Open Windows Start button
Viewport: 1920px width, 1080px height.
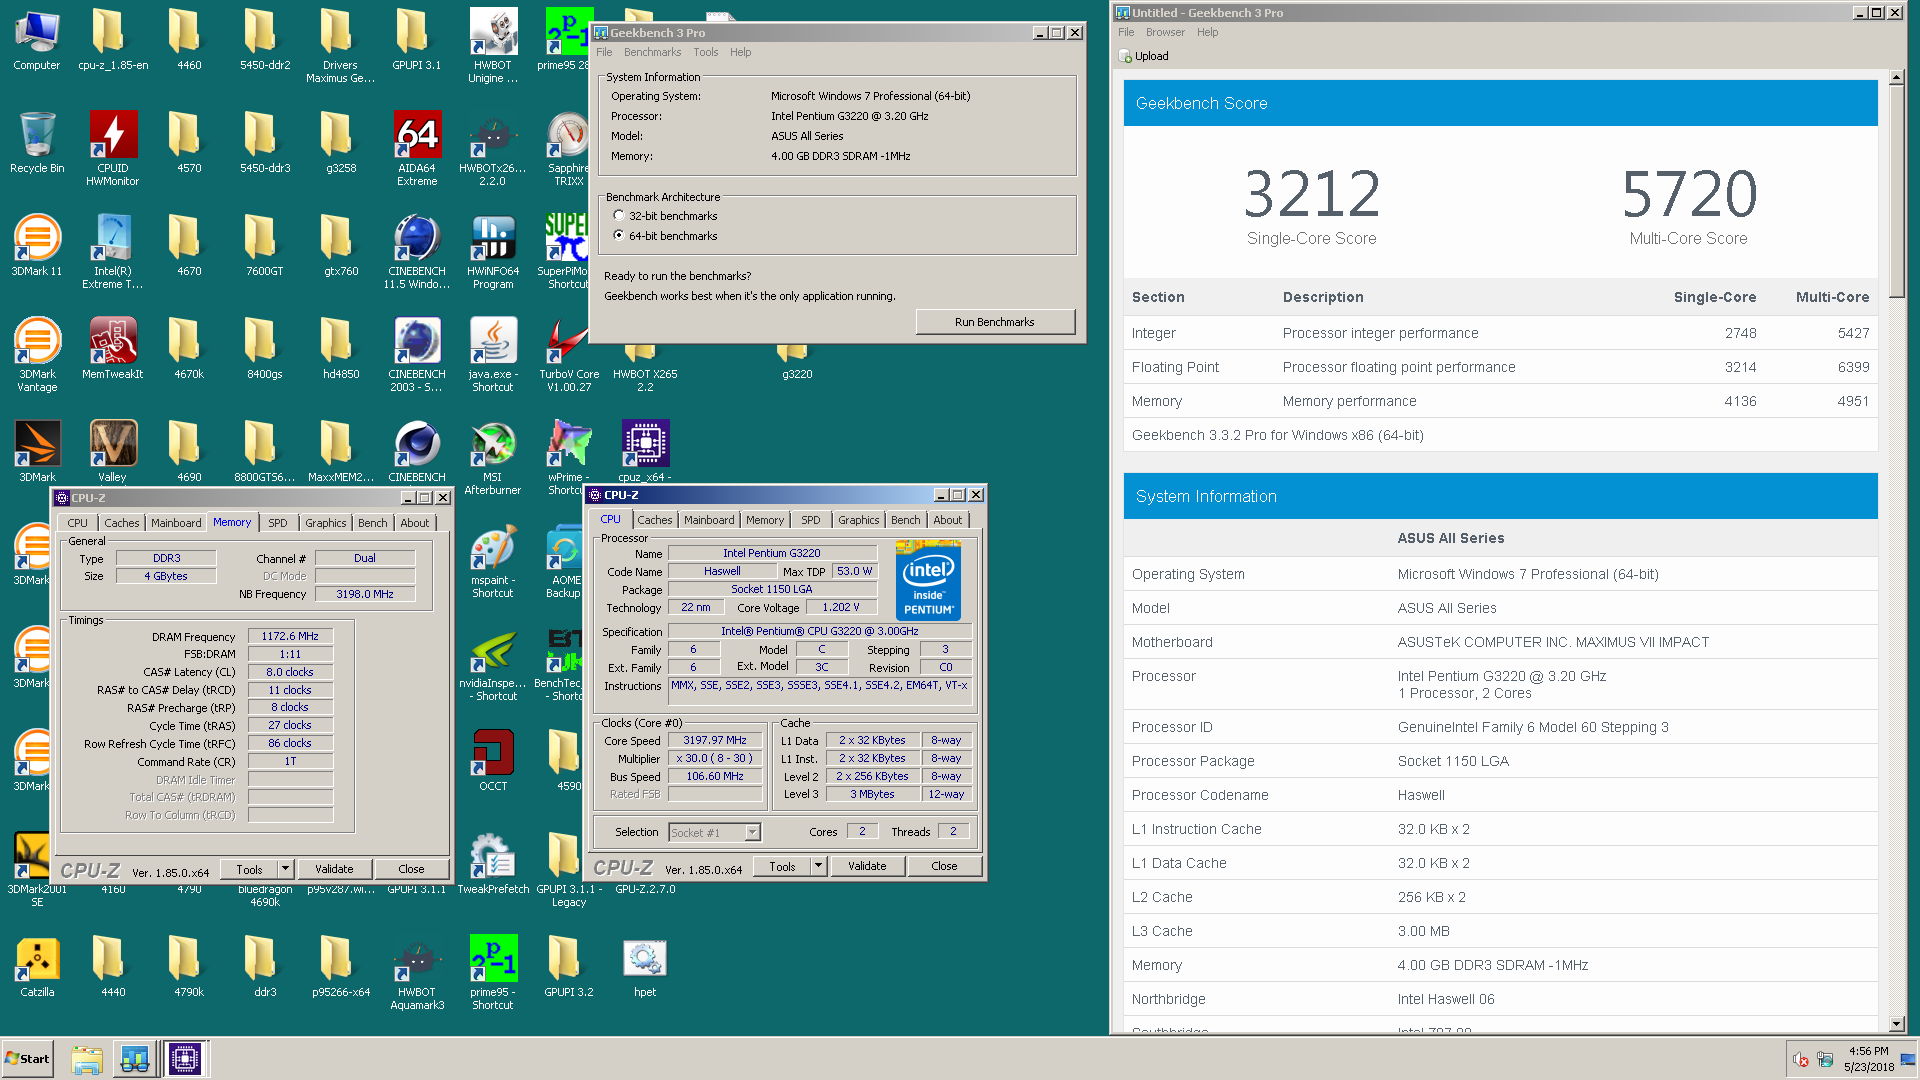coord(28,1059)
